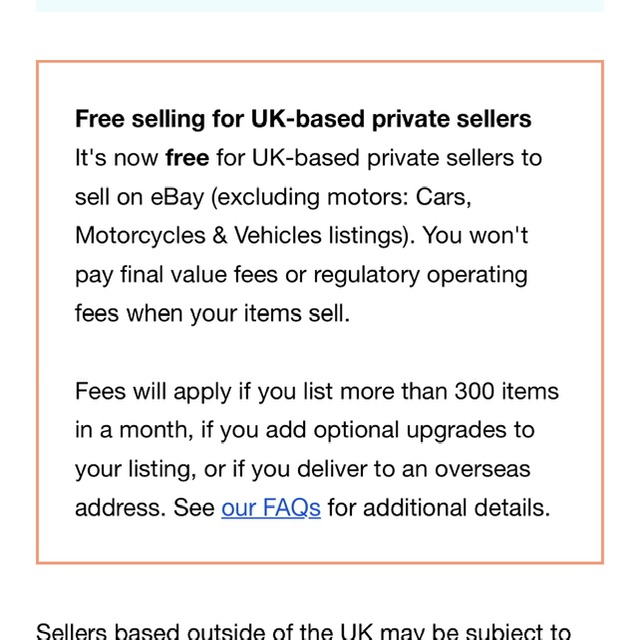Image resolution: width=640 pixels, height=640 pixels.
Task: Click the line starting "in a month, if you add"
Action: 304,430
